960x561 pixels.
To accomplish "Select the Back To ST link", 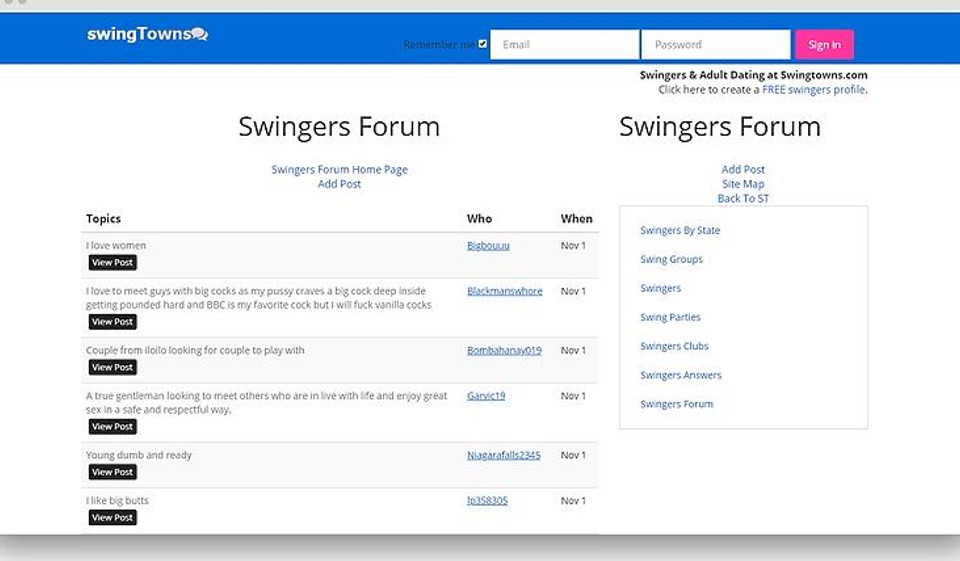I will point(743,198).
